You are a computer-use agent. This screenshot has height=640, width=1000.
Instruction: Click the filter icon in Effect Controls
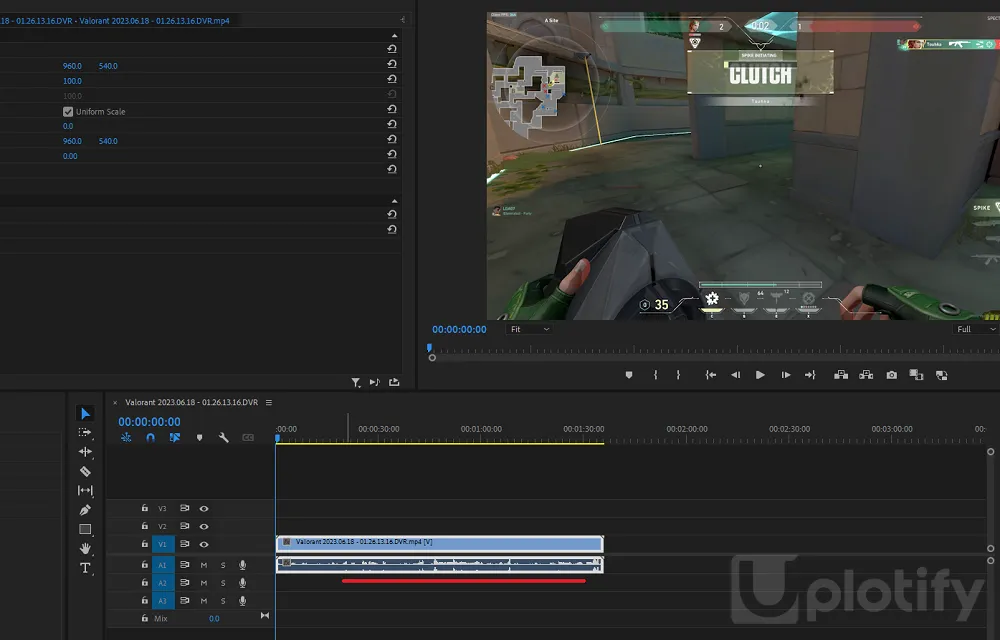tap(355, 382)
